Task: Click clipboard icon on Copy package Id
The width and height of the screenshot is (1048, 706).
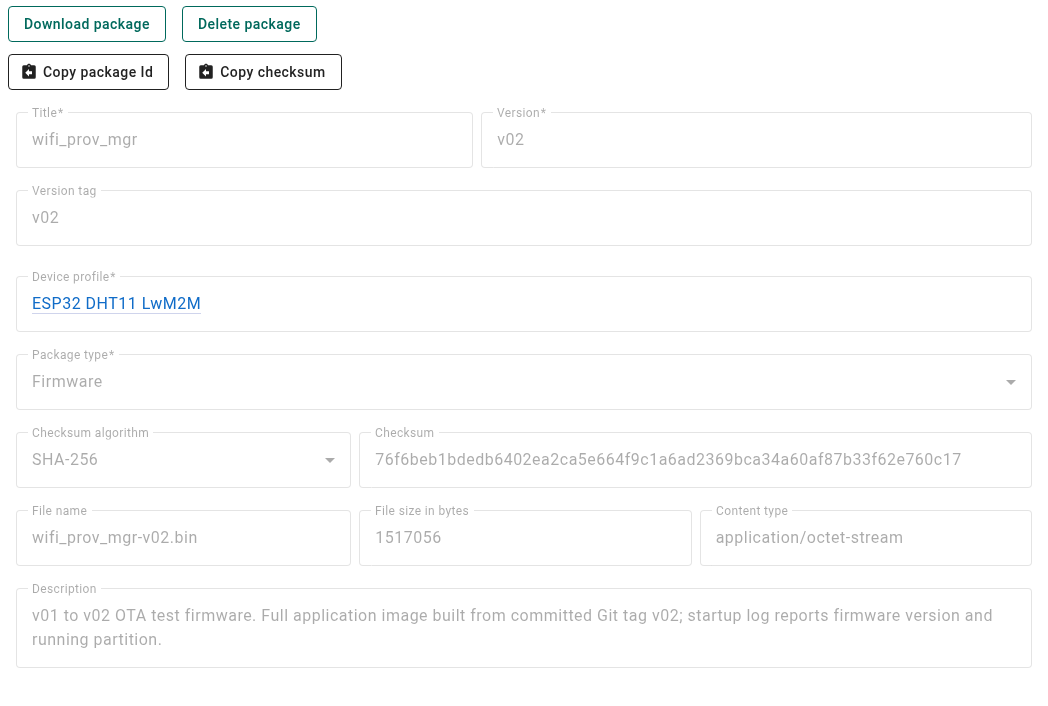Action: click(x=29, y=72)
